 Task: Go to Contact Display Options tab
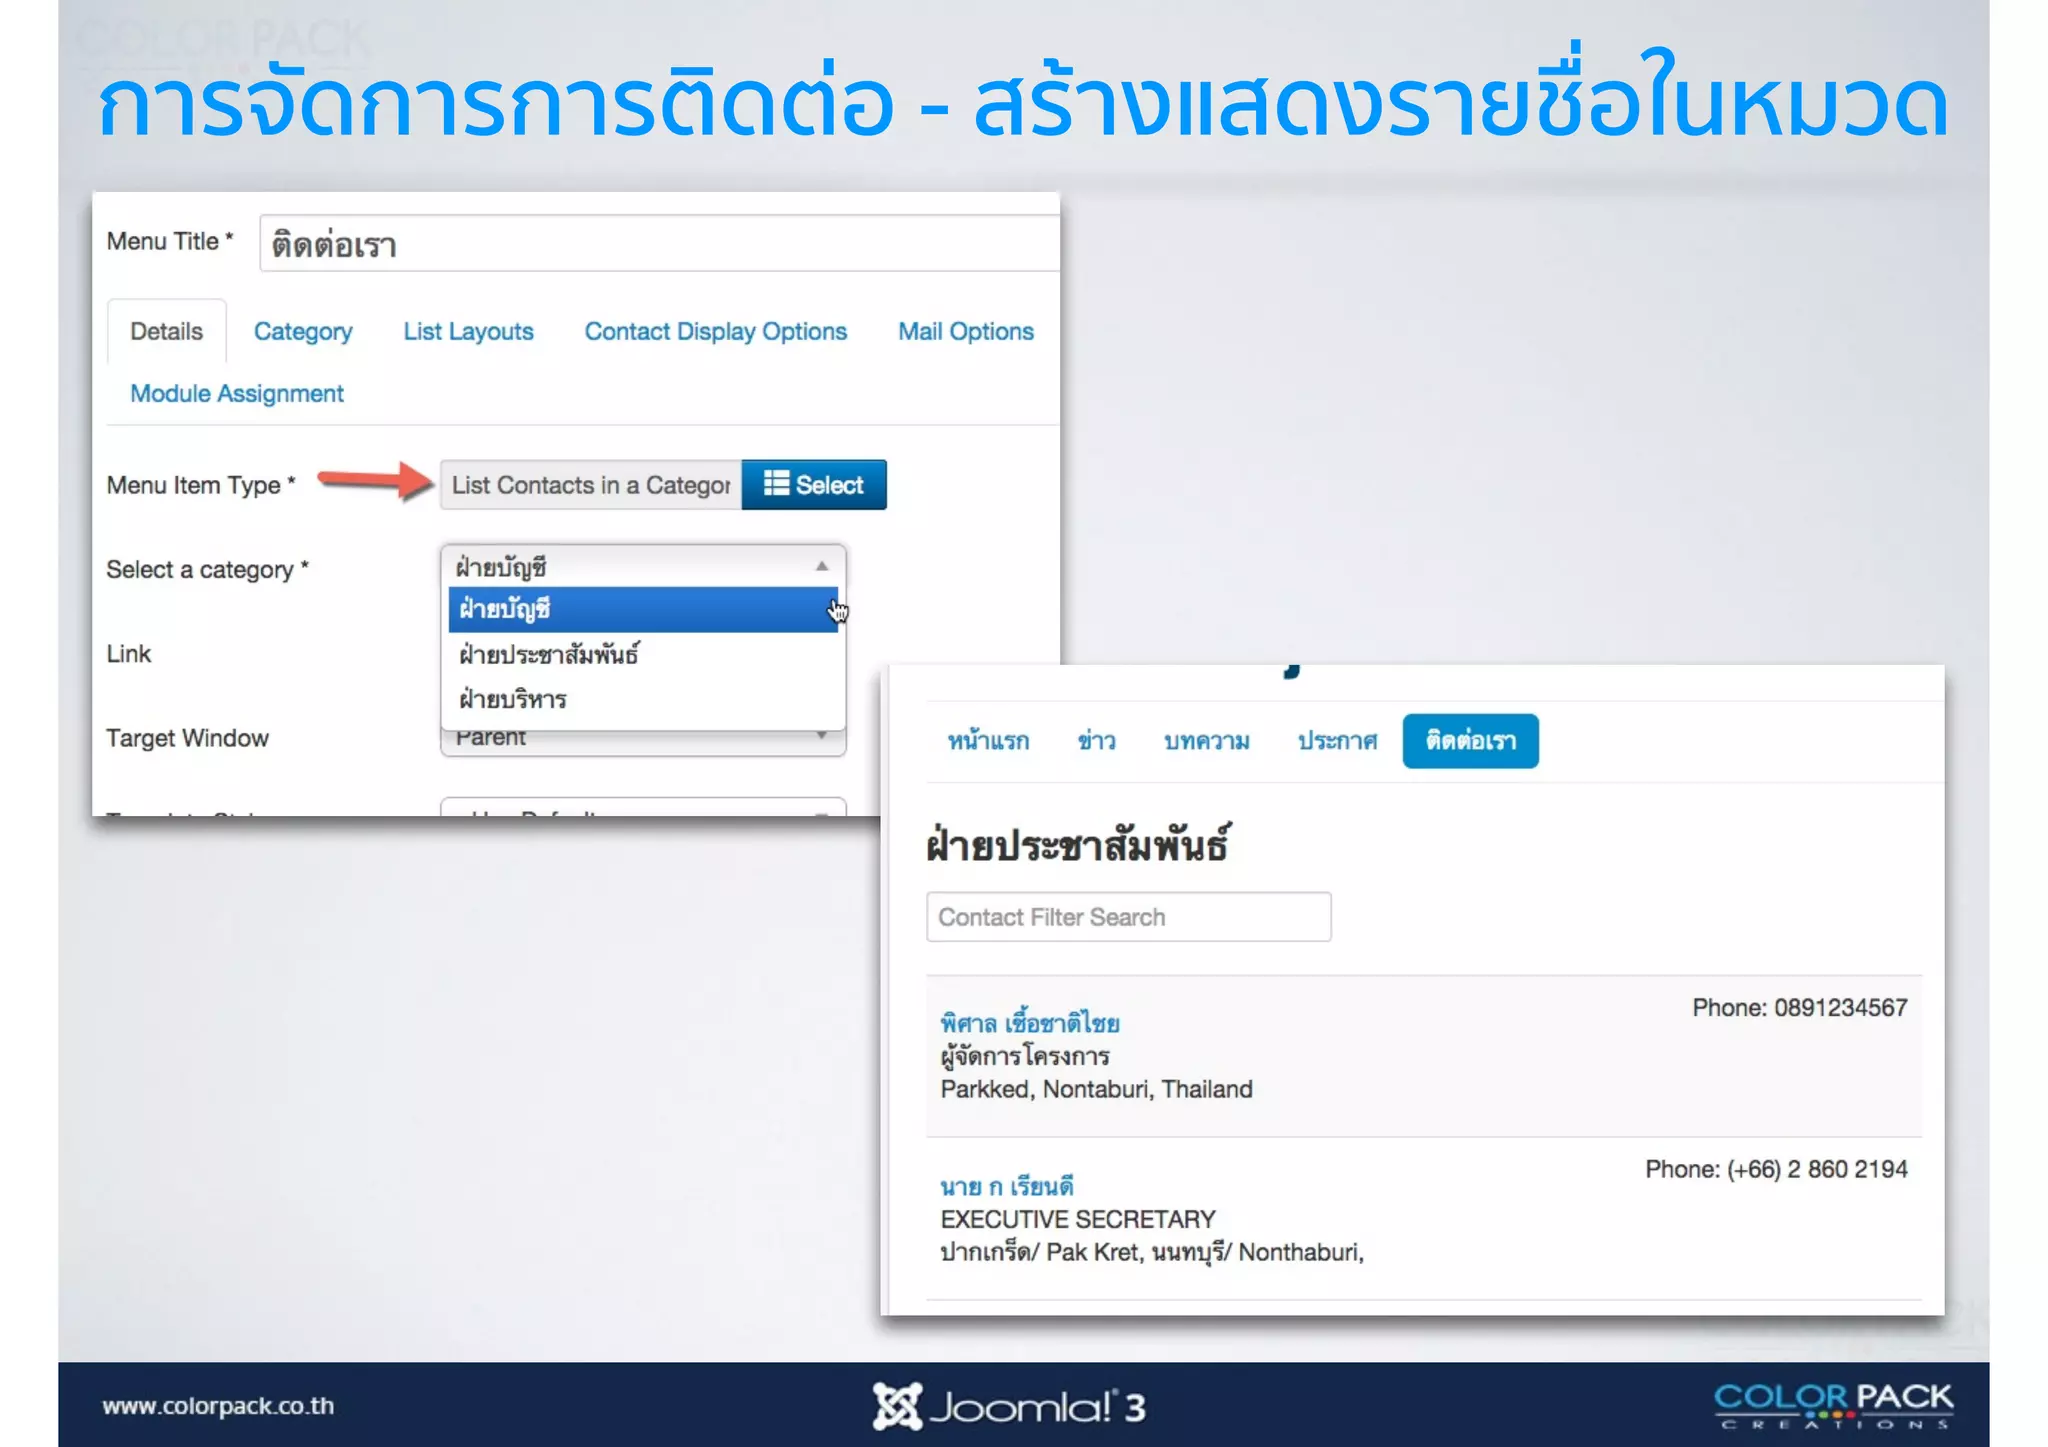tap(715, 331)
